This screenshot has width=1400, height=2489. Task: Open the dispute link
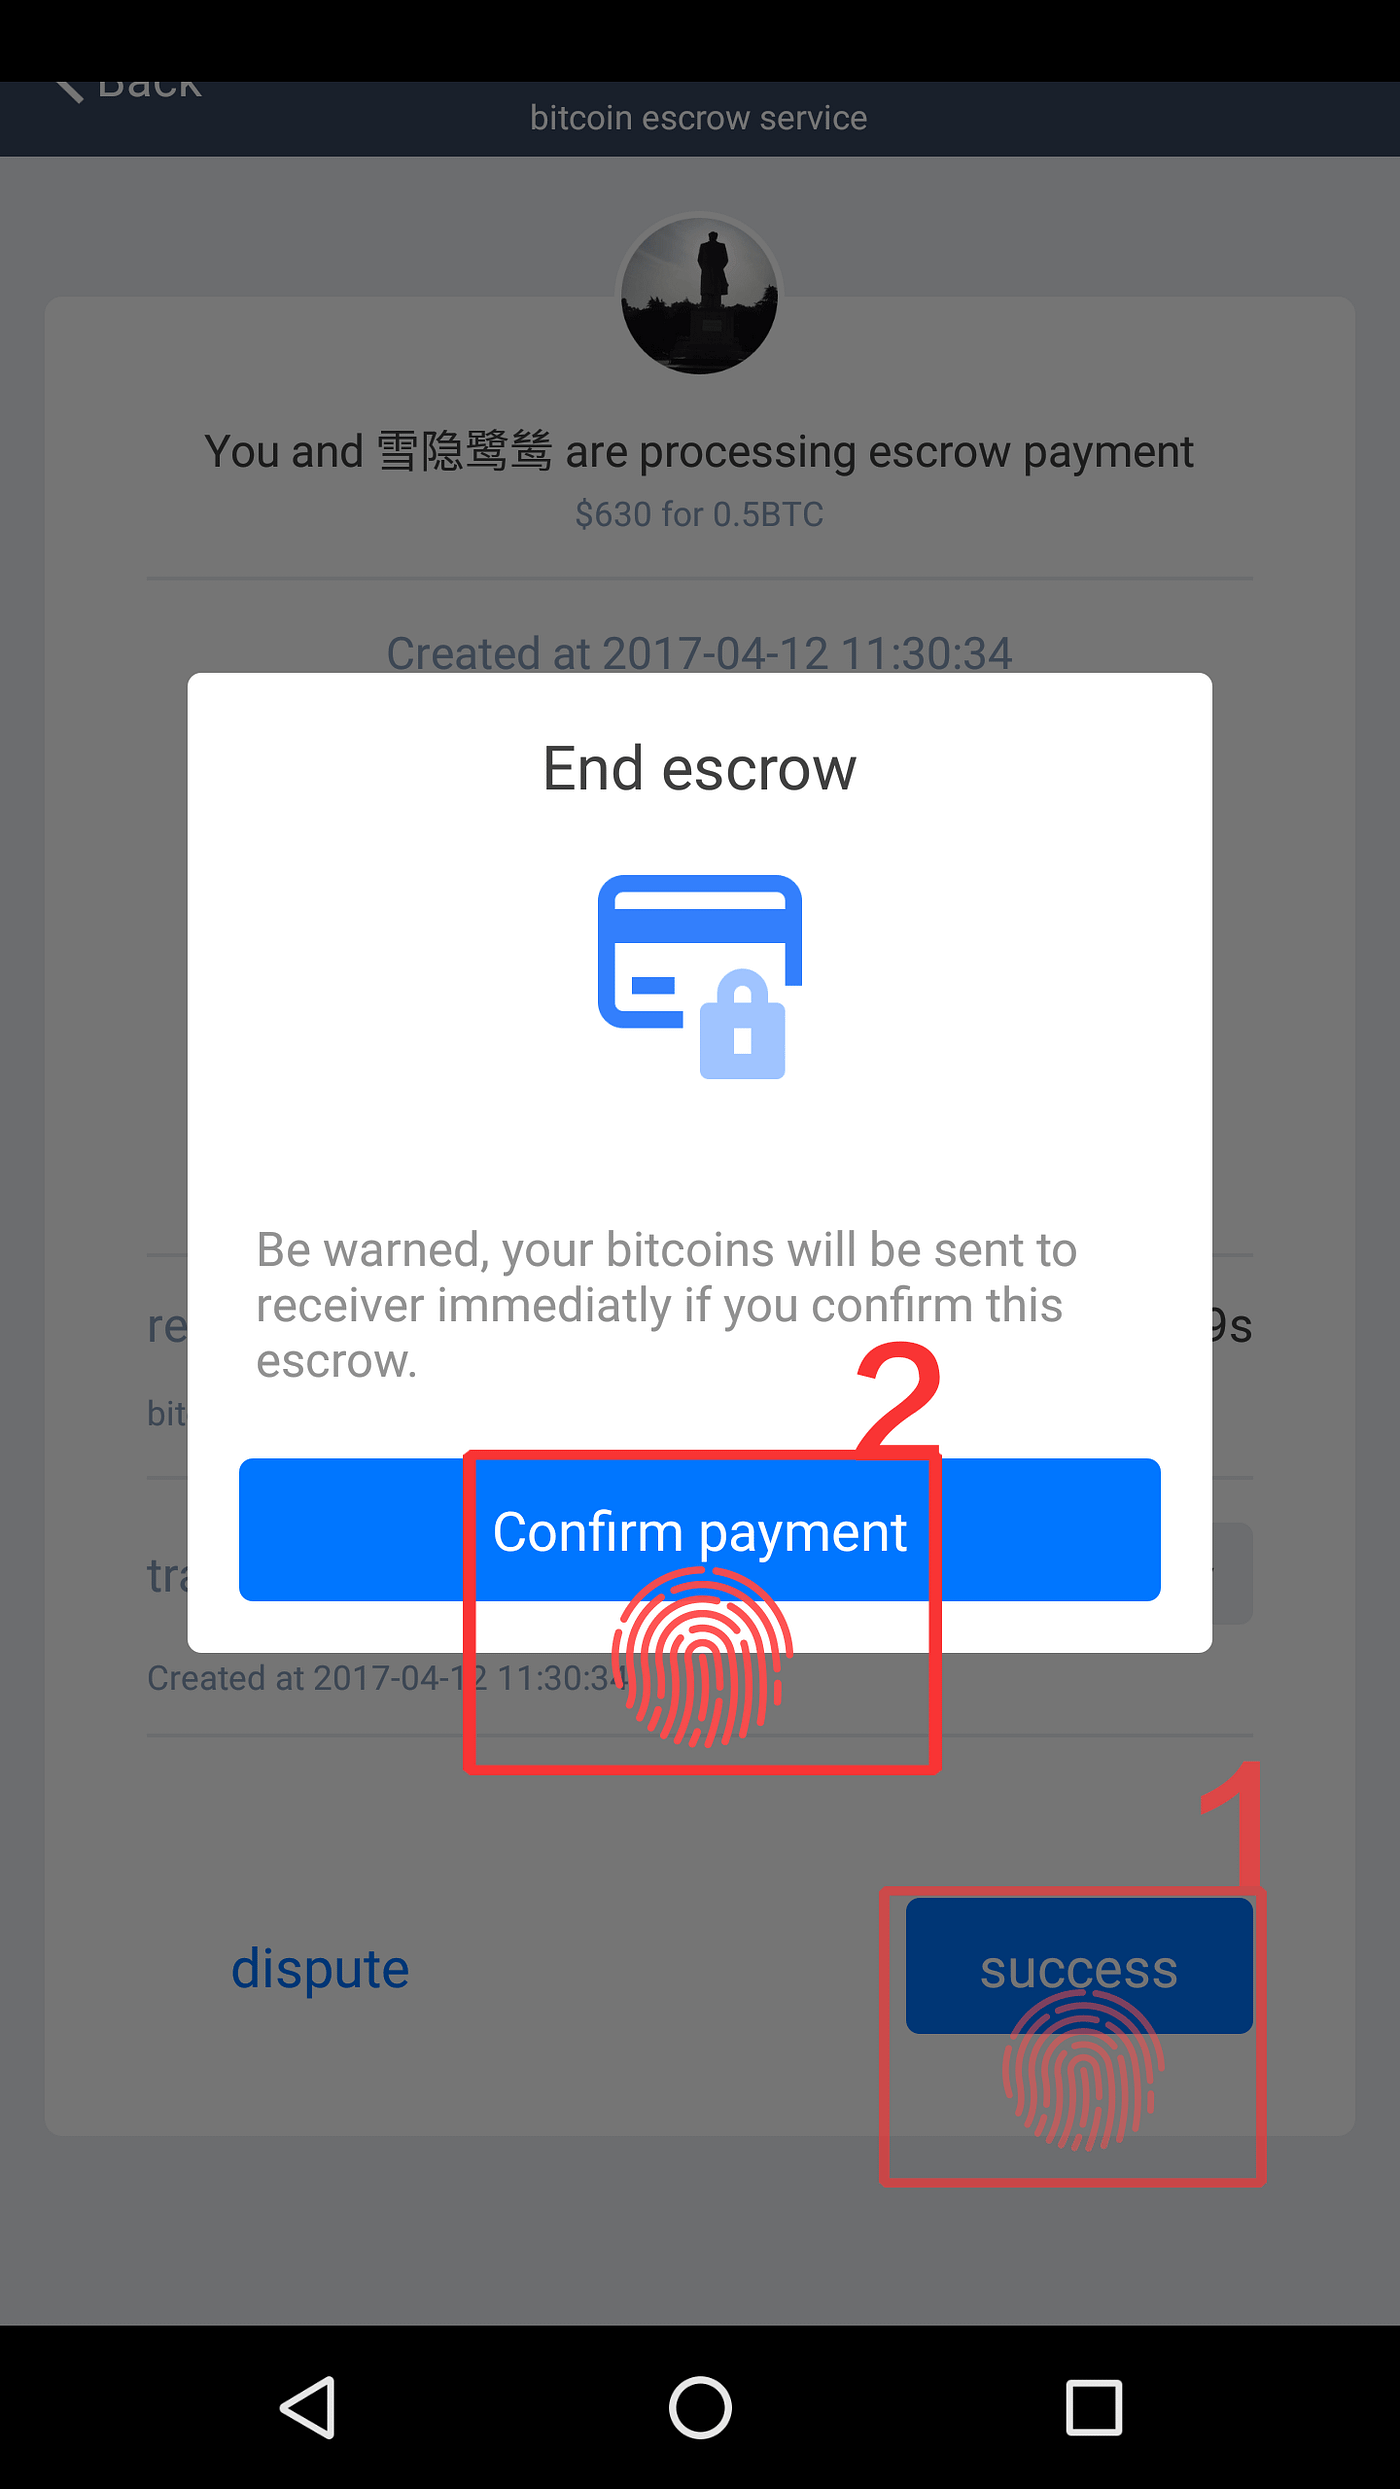point(320,1968)
